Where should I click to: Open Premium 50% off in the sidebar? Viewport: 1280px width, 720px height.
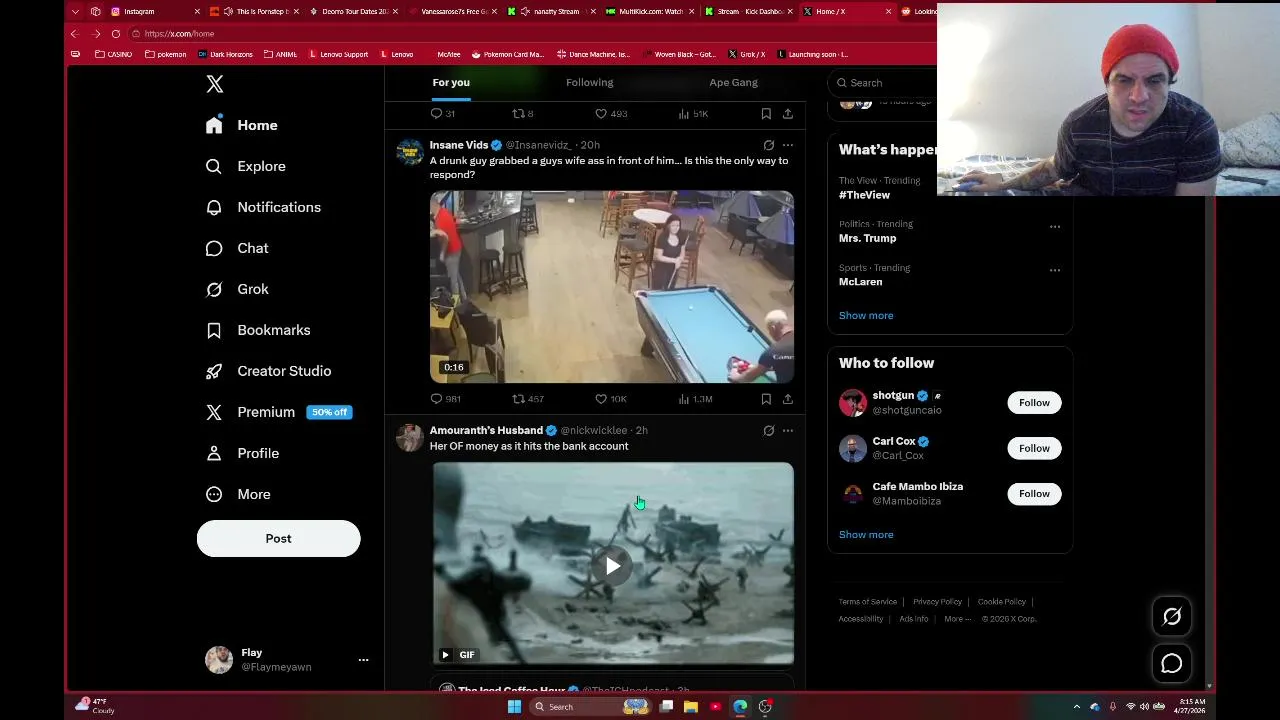point(278,412)
